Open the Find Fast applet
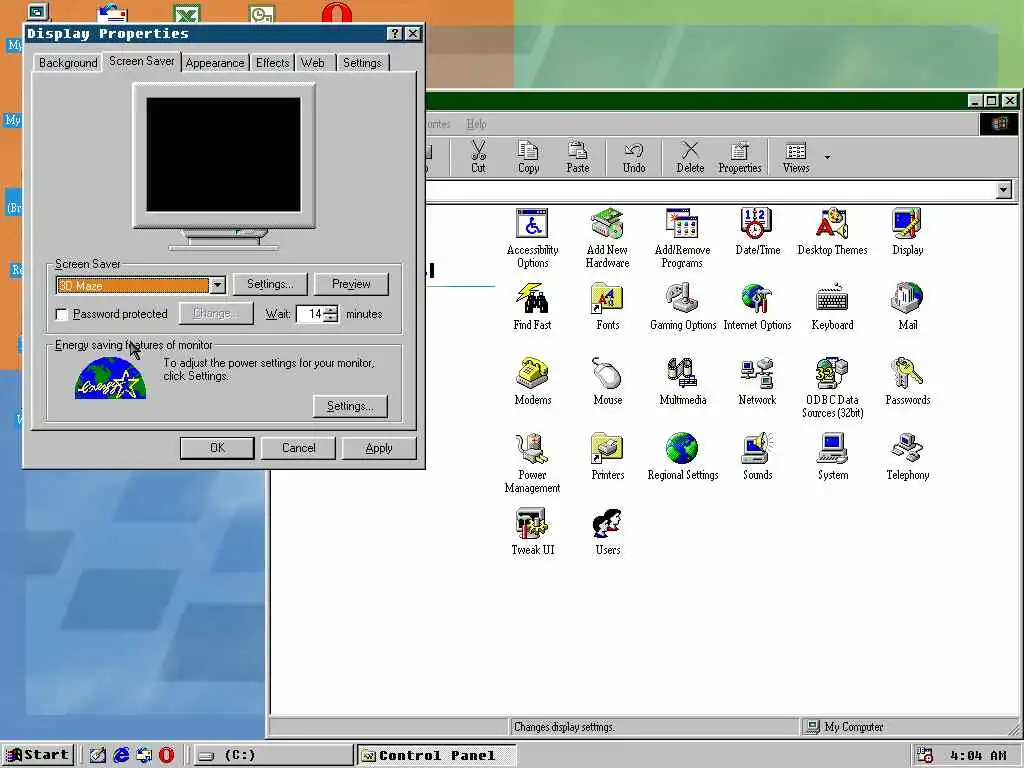The width and height of the screenshot is (1024, 768). (x=532, y=307)
